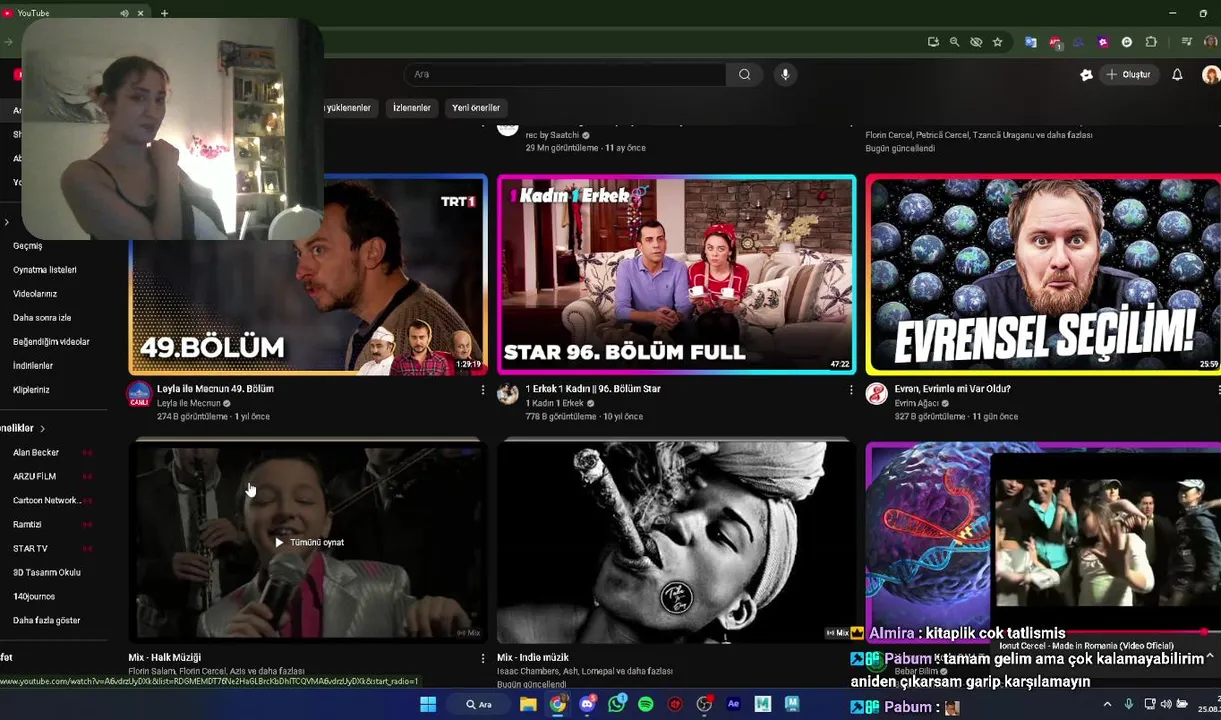Click the taskbar Ara search box
Image resolution: width=1221 pixels, height=720 pixels.
(479, 705)
